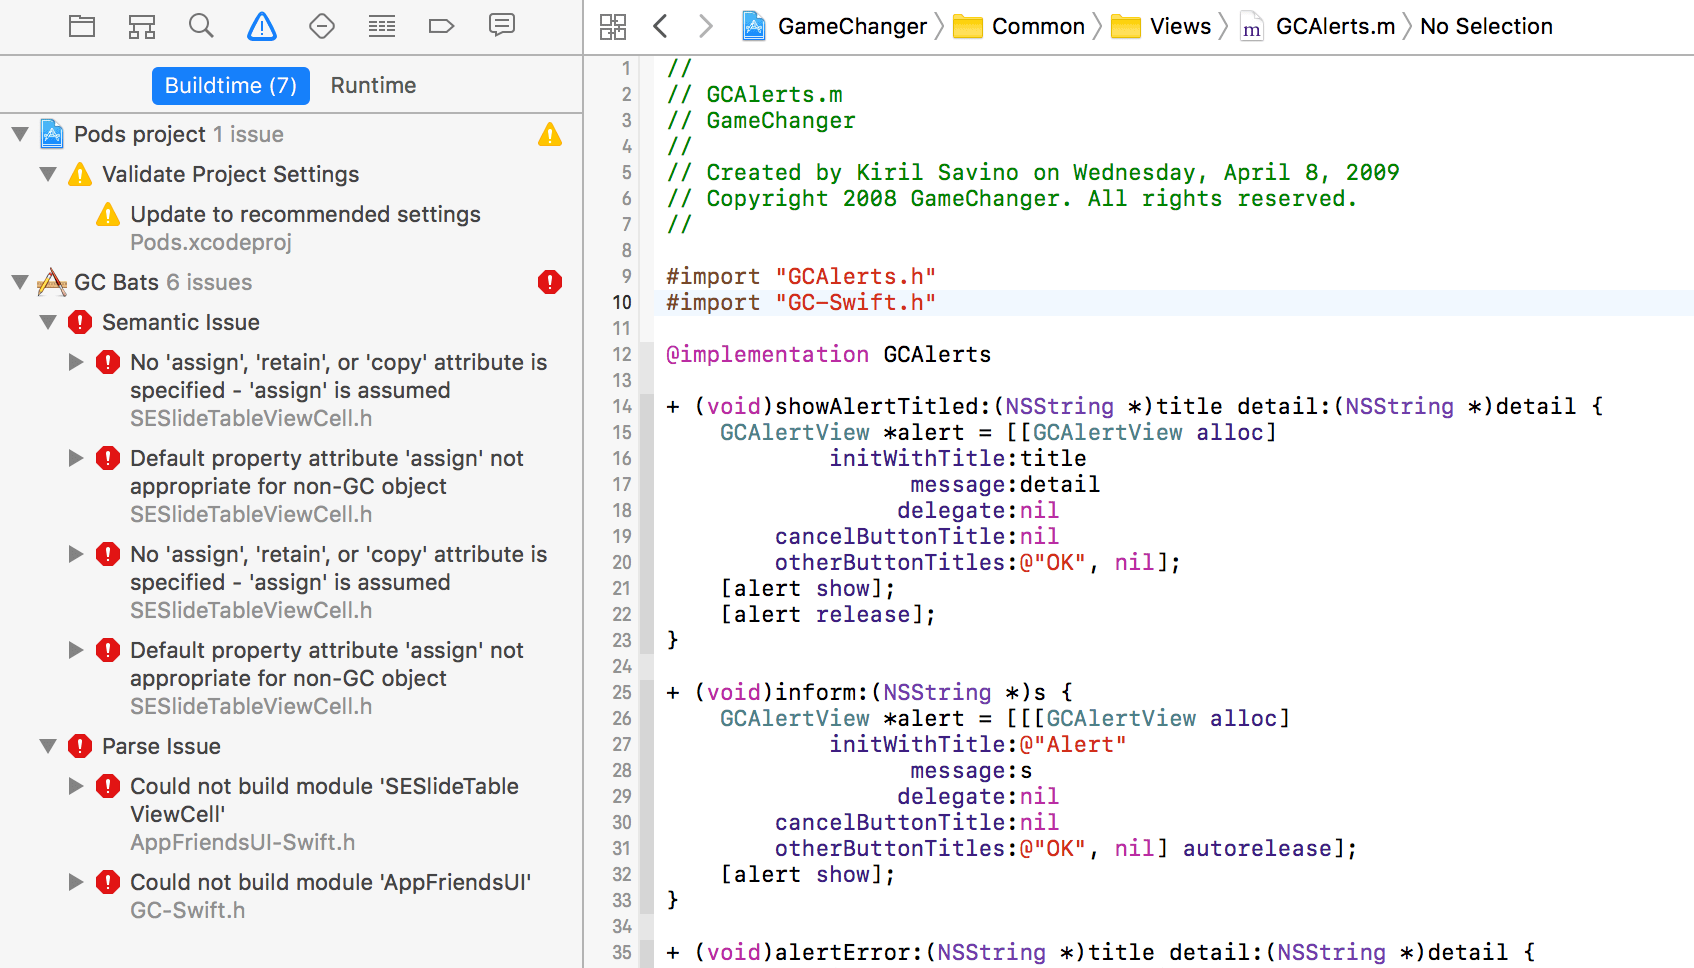Image resolution: width=1694 pixels, height=968 pixels.
Task: Open the Find navigator
Action: coord(201,27)
